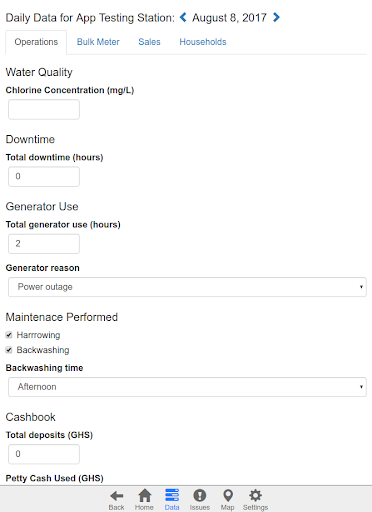Click the Total downtime hours field

pyautogui.click(x=44, y=177)
